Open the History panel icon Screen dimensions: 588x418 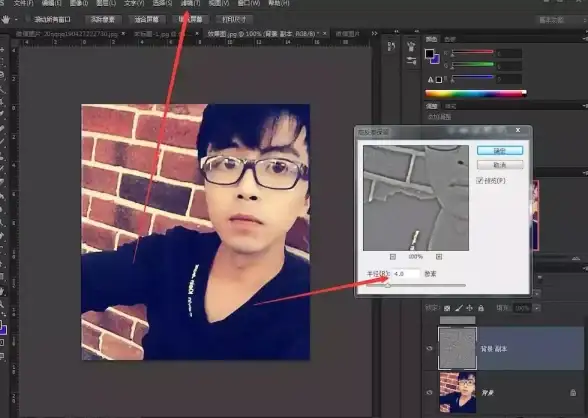click(391, 47)
